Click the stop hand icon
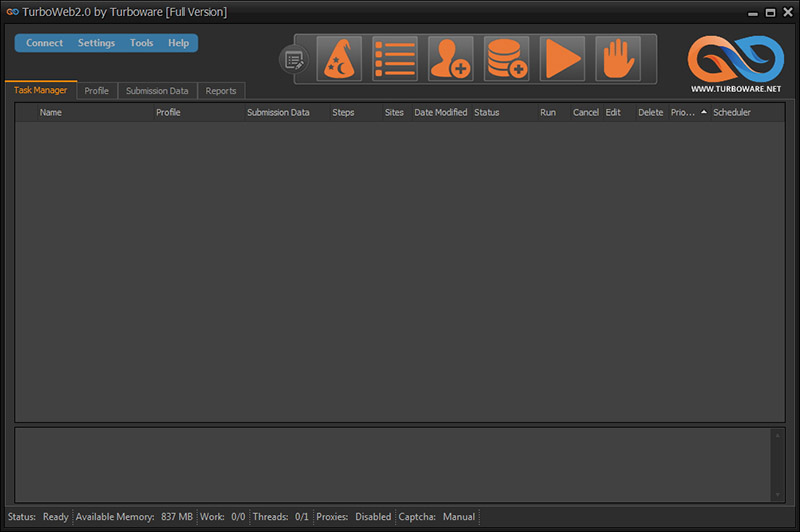 coord(618,59)
